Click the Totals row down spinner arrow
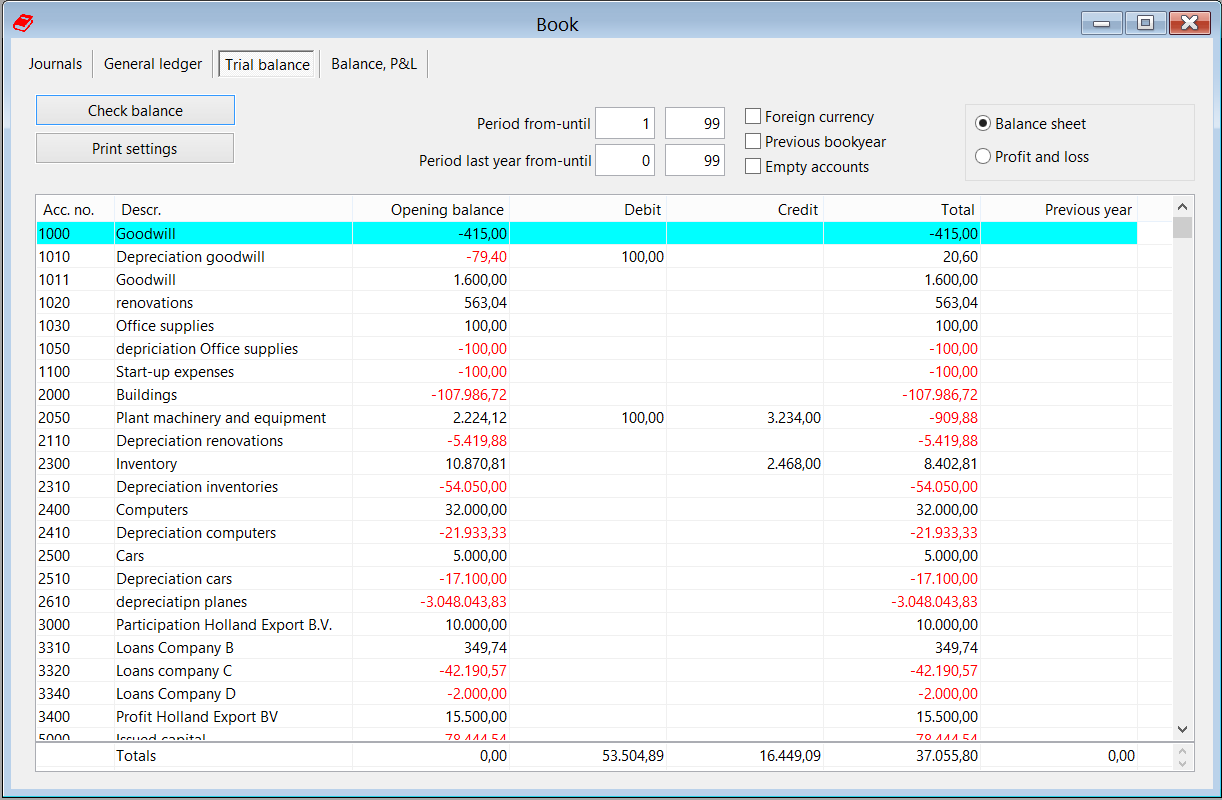Viewport: 1222px width, 800px height. click(x=1182, y=763)
